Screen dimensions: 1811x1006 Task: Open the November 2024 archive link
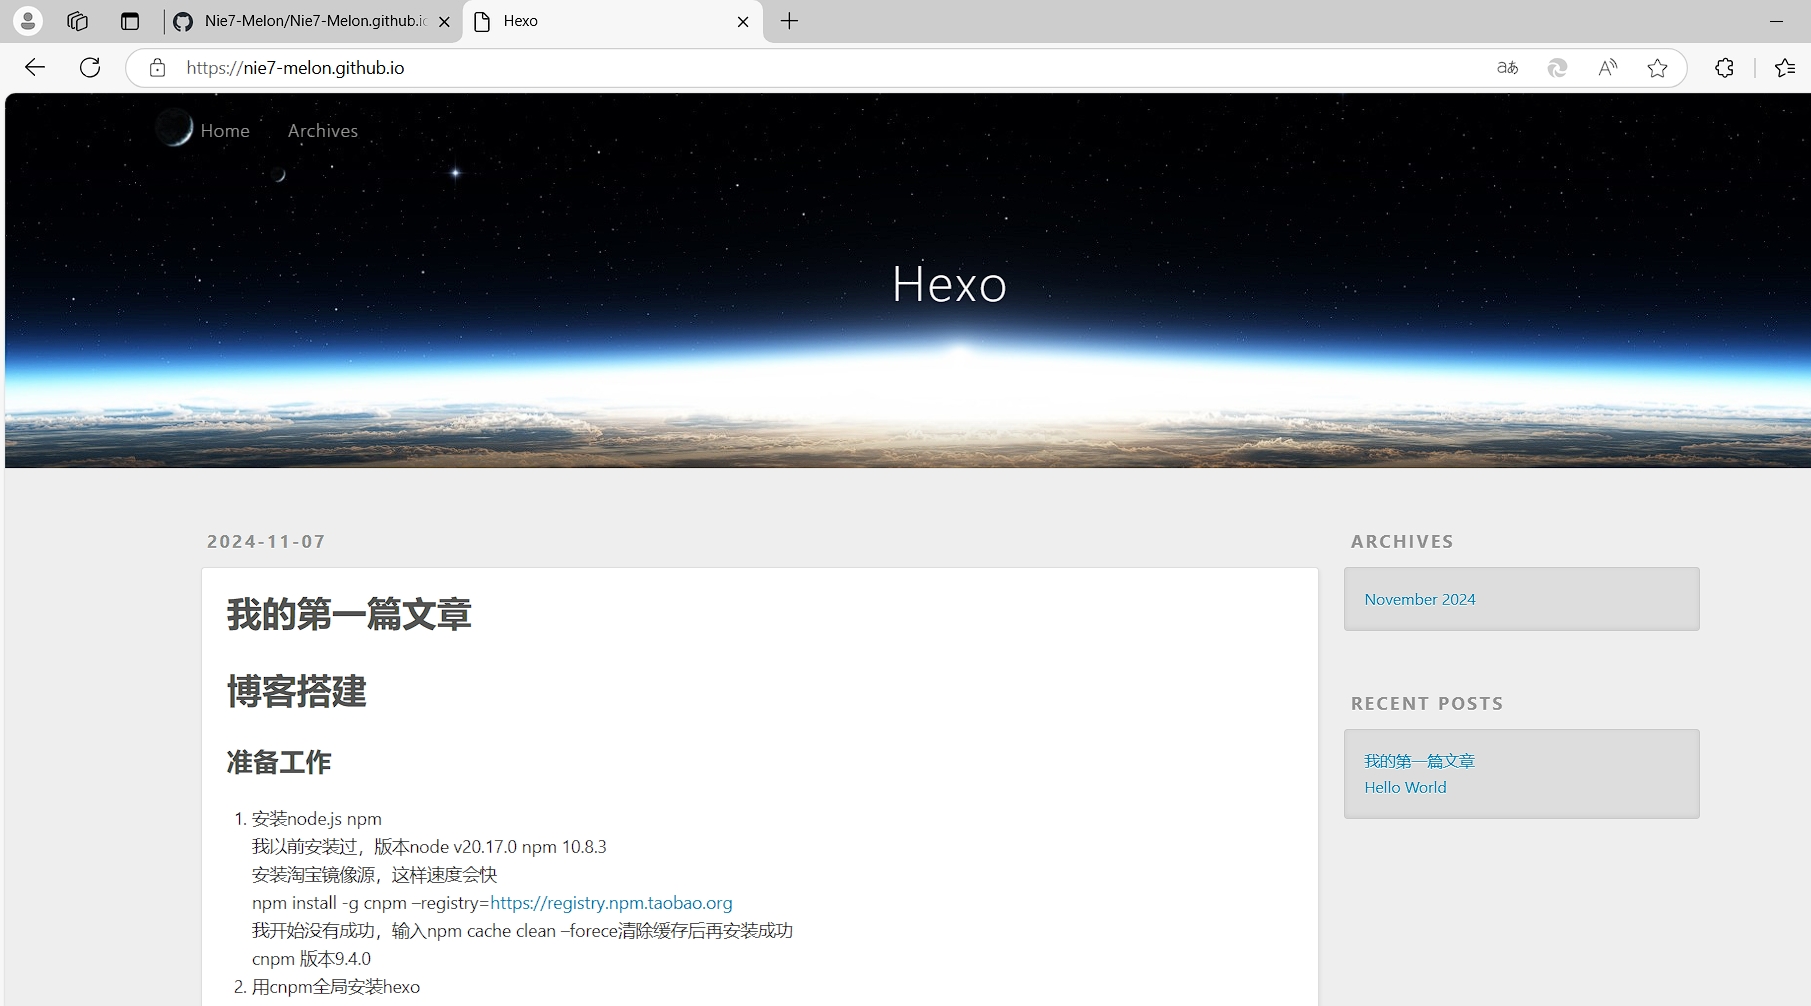1420,599
